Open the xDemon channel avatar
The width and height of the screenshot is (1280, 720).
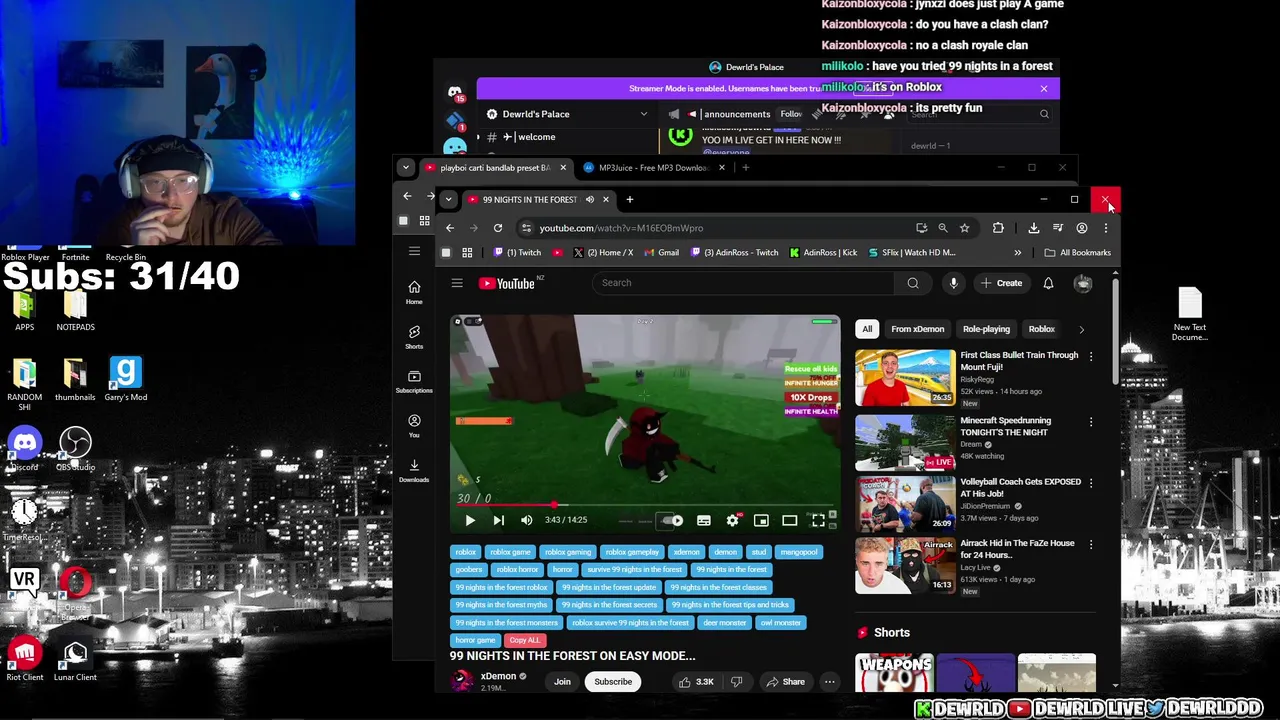pyautogui.click(x=462, y=681)
